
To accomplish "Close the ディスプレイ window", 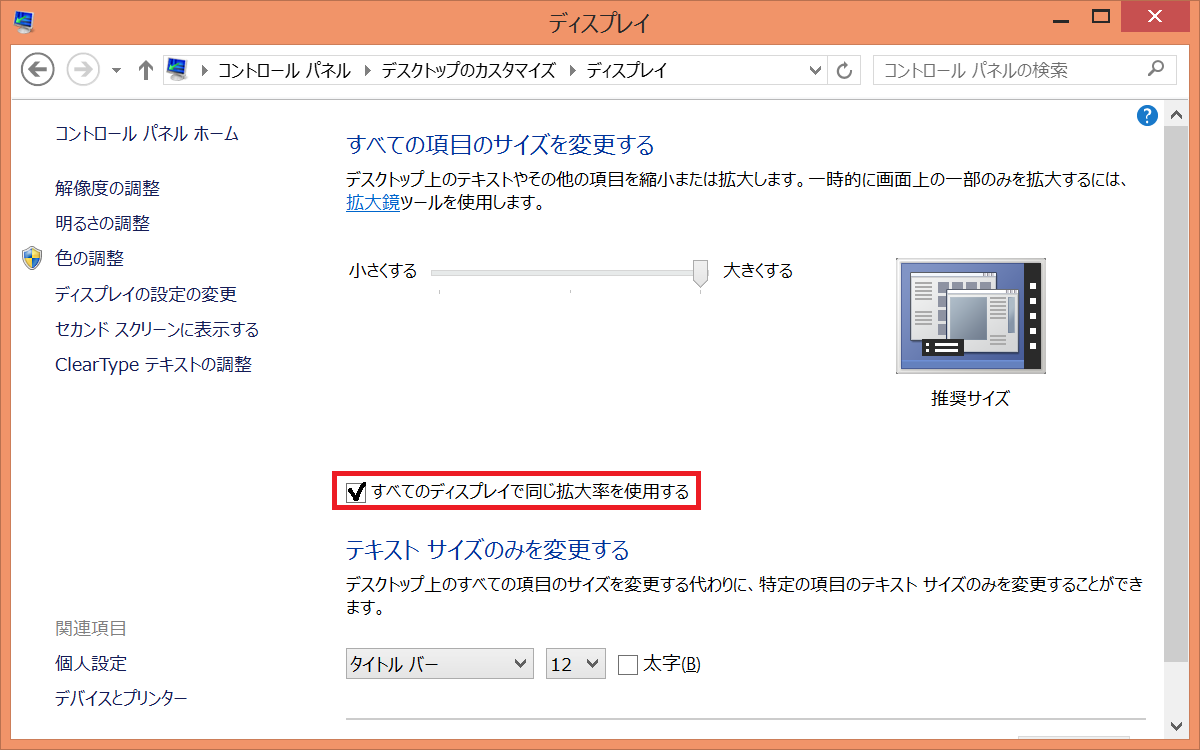I will pos(1155,16).
